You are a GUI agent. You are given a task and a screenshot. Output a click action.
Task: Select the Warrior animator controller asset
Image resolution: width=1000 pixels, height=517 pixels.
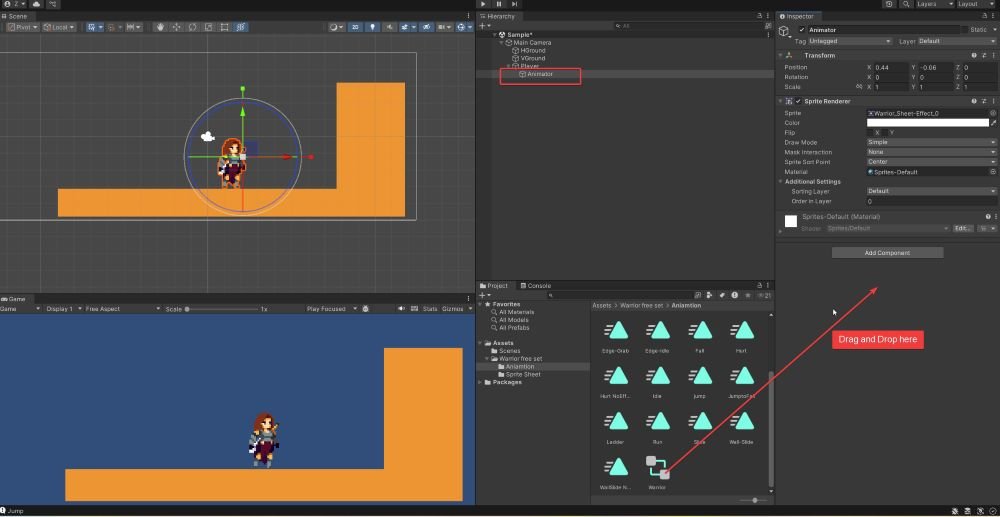[x=658, y=472]
